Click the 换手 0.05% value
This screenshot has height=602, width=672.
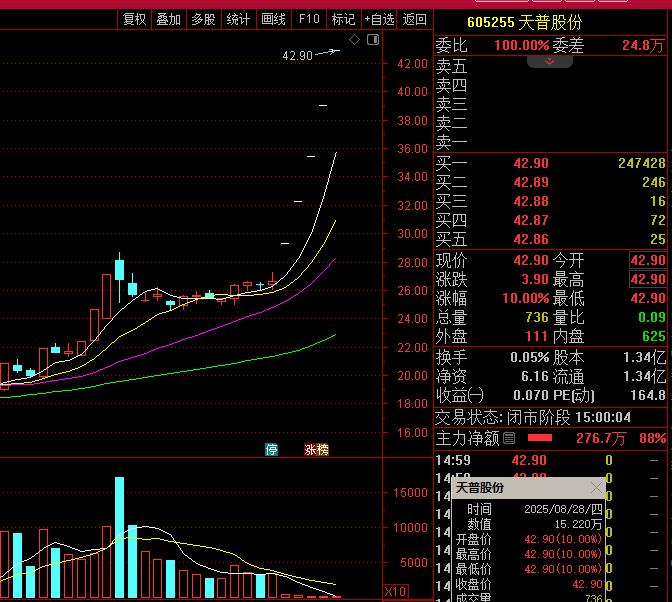[530, 357]
